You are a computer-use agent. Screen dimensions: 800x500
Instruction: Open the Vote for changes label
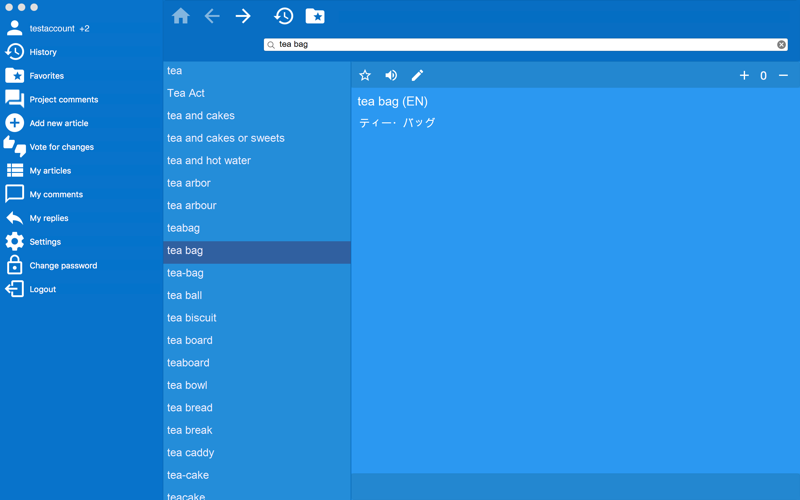[x=62, y=147]
